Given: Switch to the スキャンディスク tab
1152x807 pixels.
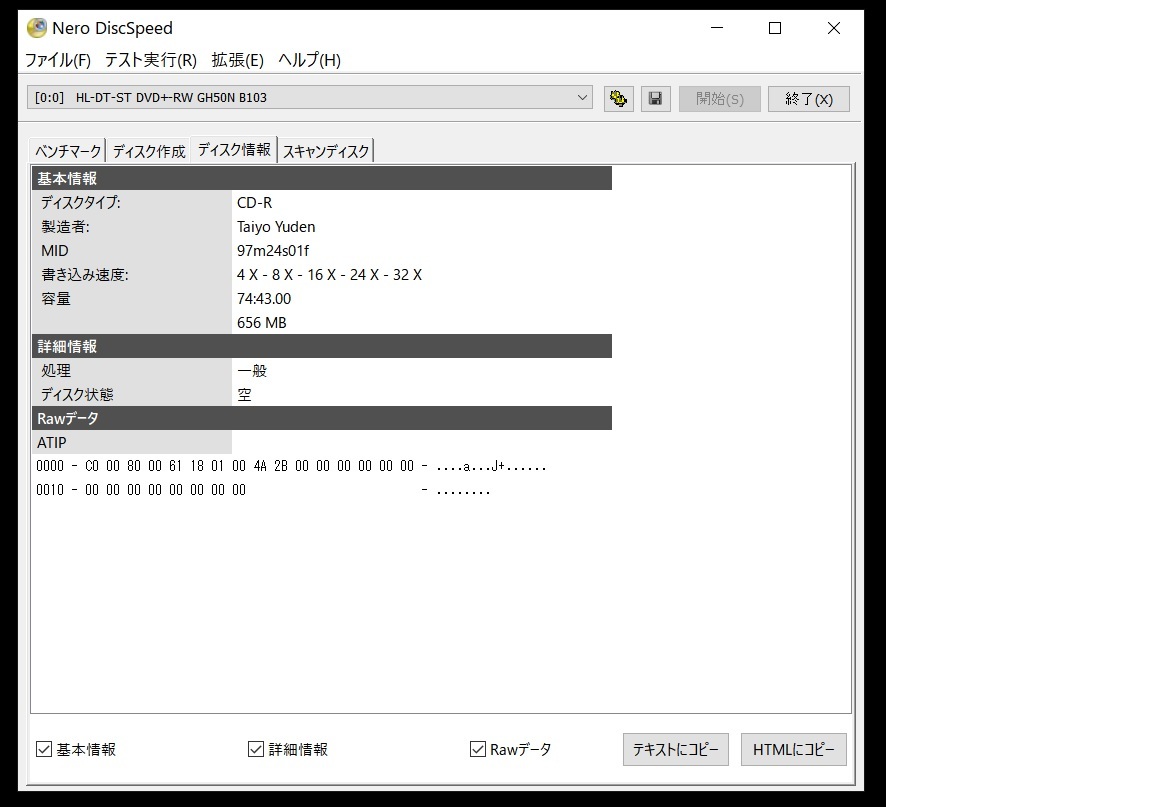Looking at the screenshot, I should [x=325, y=151].
